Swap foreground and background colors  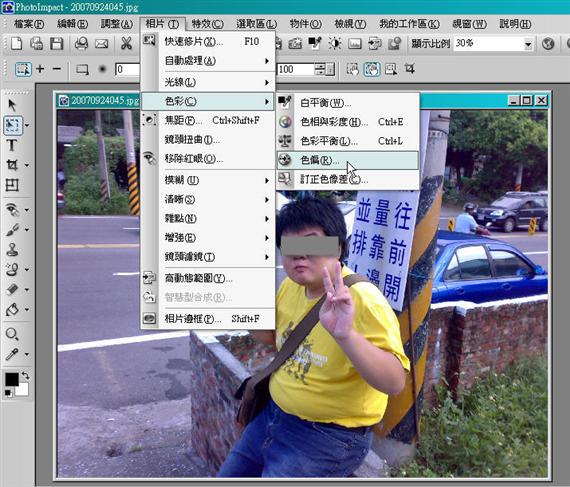pyautogui.click(x=25, y=375)
